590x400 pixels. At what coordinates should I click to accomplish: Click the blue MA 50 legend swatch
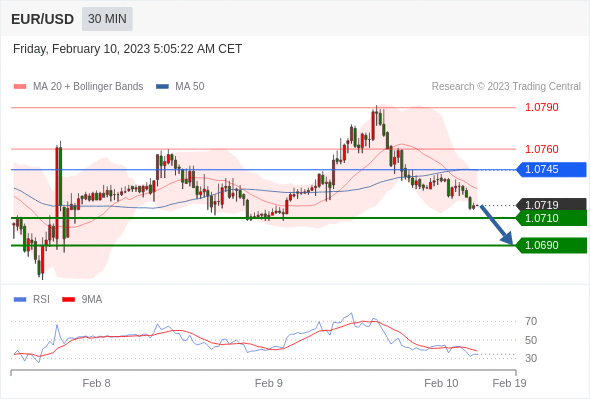pyautogui.click(x=163, y=87)
